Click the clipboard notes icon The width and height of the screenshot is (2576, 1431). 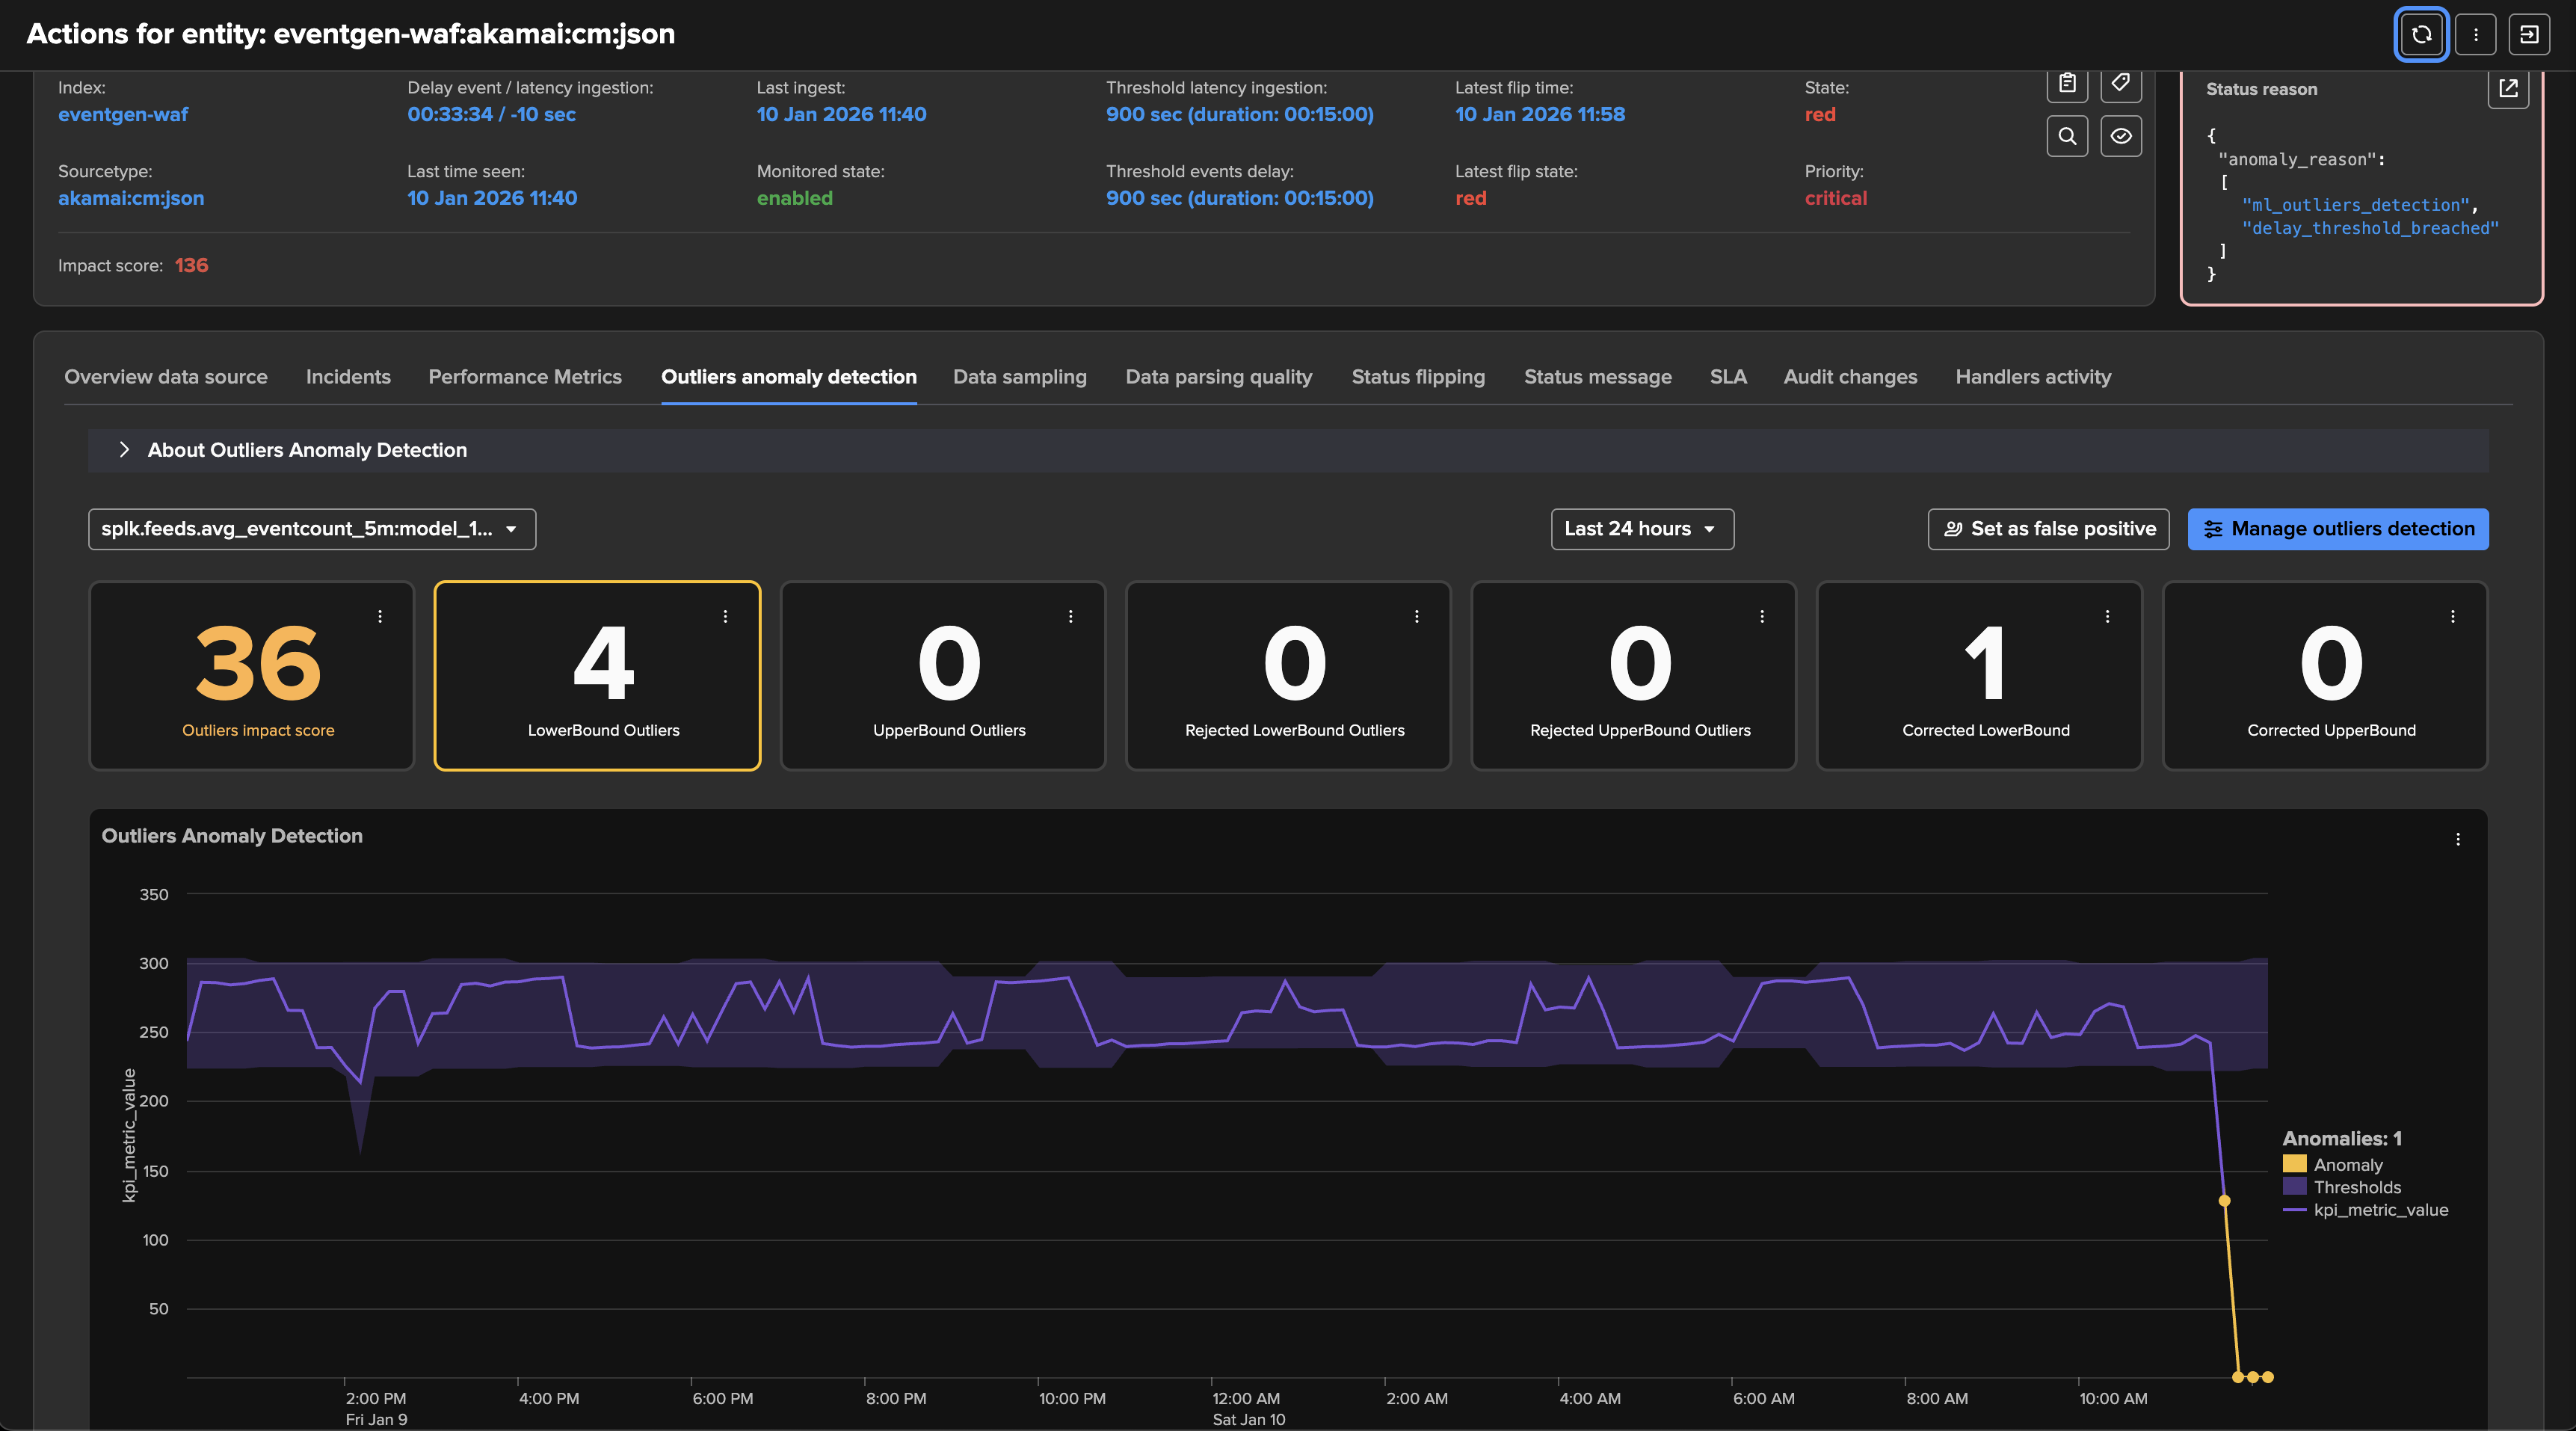coord(2067,83)
